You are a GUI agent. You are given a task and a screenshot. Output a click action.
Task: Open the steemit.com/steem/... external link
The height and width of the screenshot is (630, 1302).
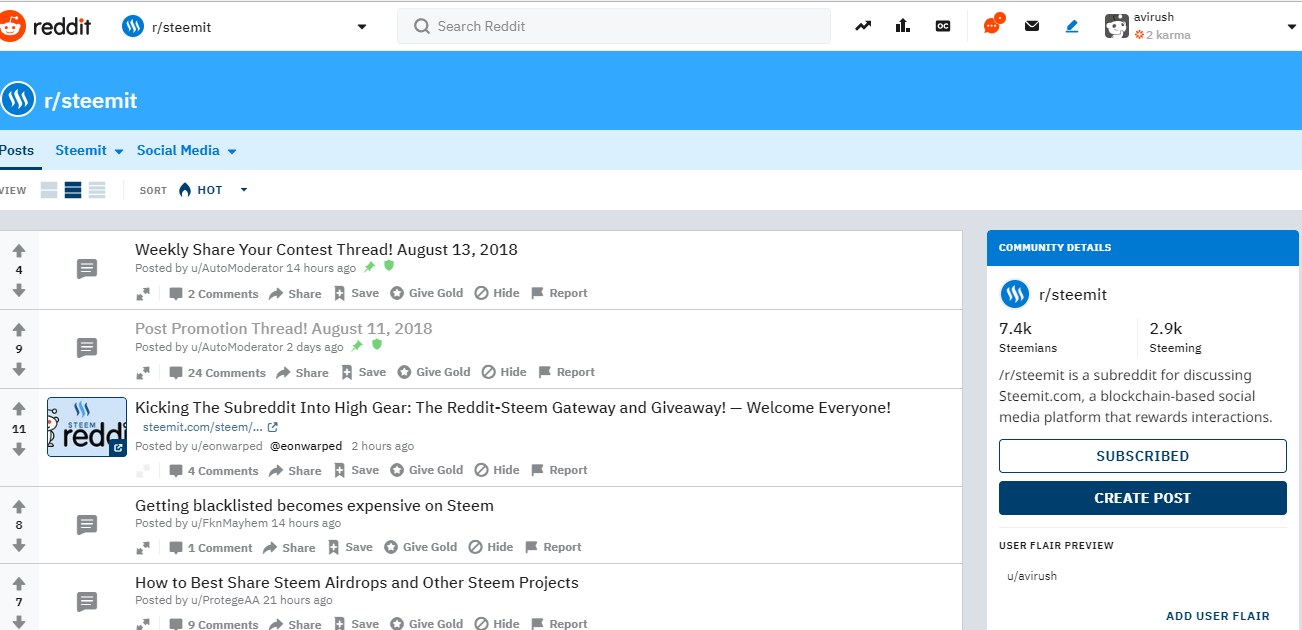pos(210,427)
